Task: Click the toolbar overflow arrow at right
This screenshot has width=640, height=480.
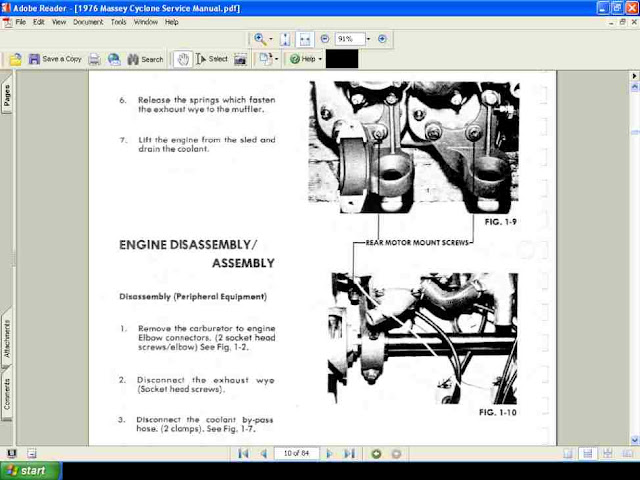Action: 634,76
